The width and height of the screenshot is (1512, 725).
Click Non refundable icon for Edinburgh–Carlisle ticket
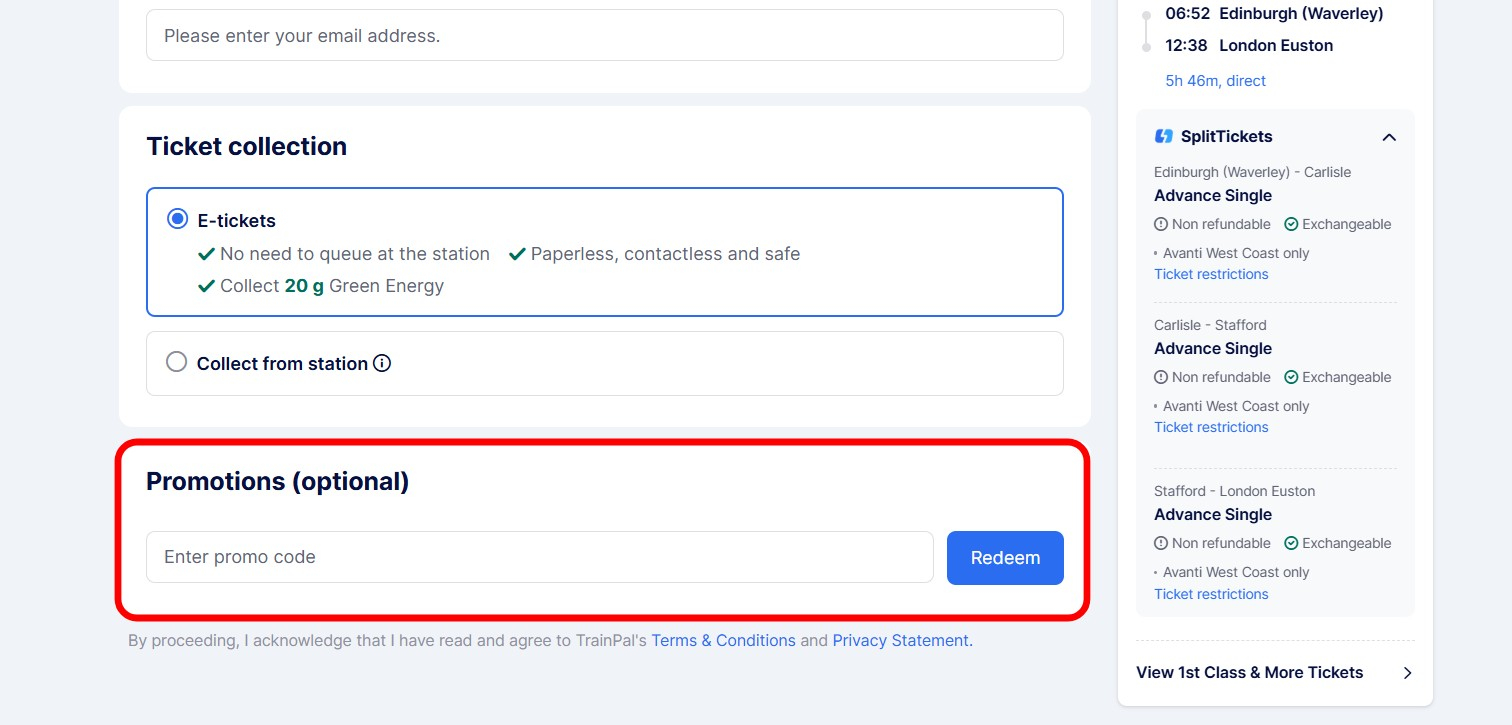tap(1161, 224)
